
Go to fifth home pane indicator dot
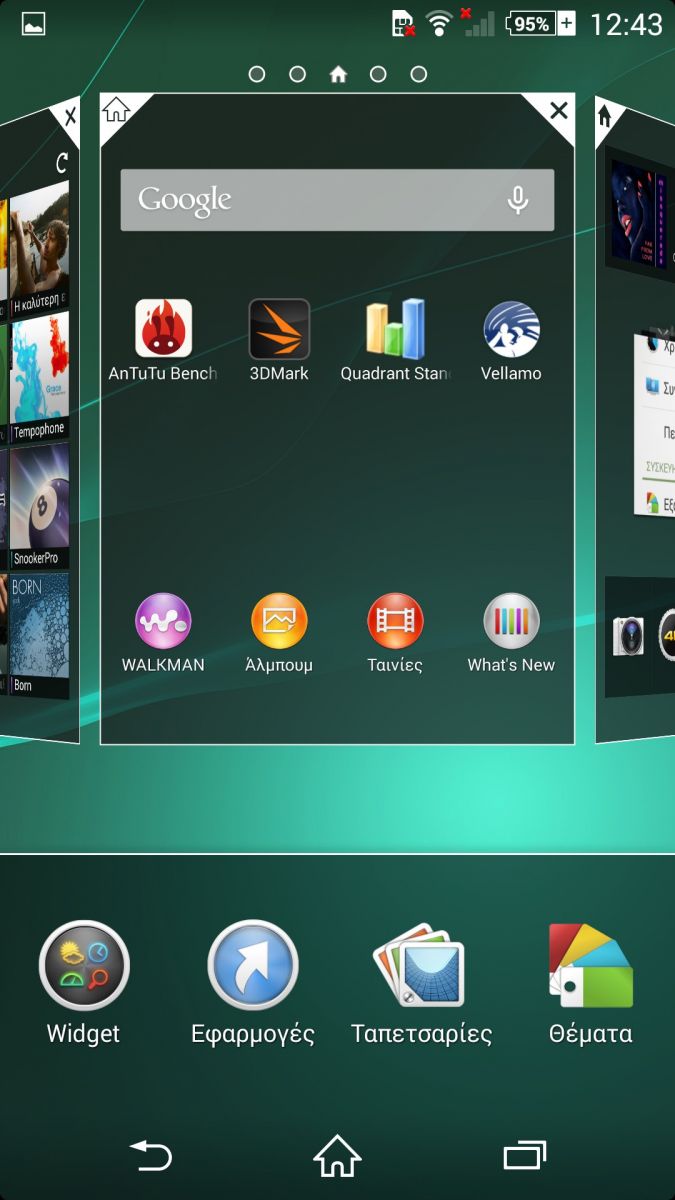(x=419, y=74)
